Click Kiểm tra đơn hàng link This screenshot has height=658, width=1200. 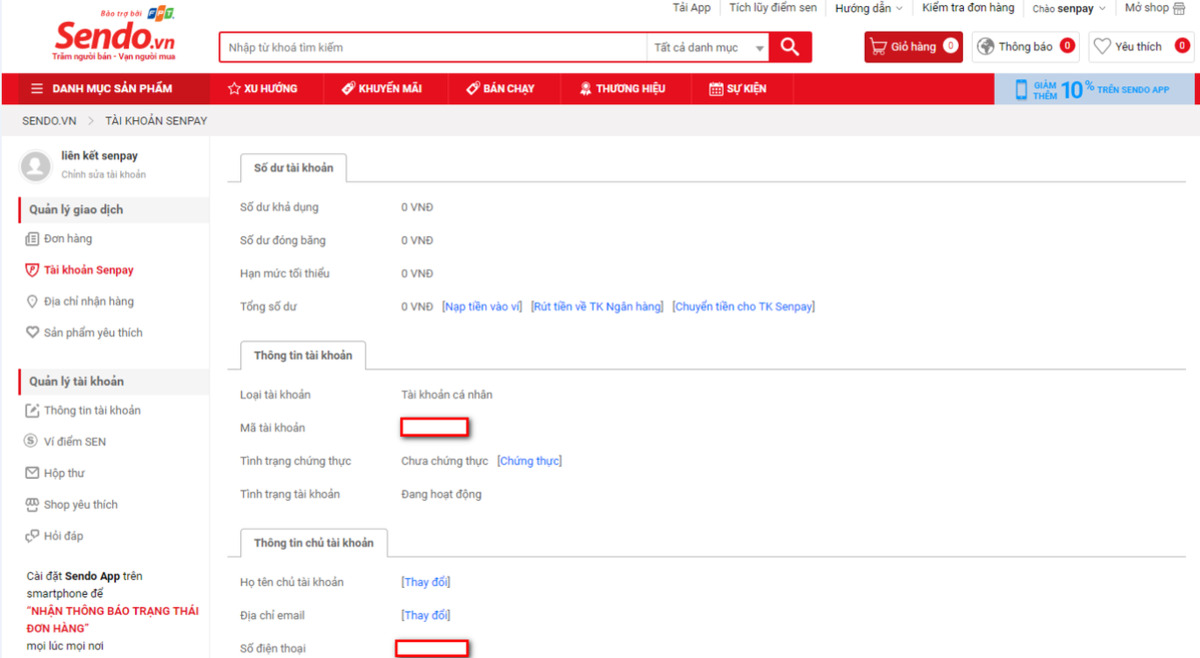968,8
